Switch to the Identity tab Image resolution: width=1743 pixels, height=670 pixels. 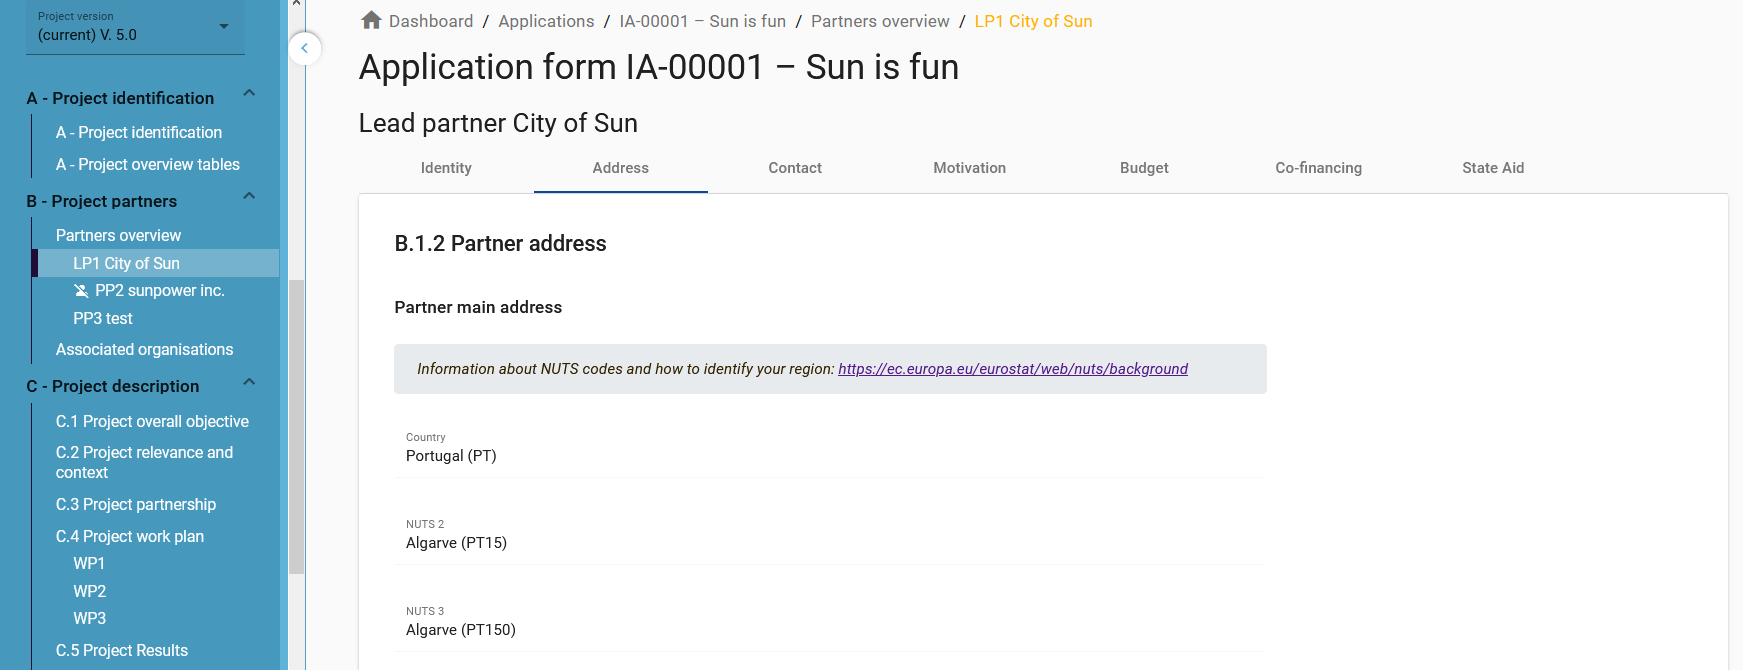click(x=446, y=168)
